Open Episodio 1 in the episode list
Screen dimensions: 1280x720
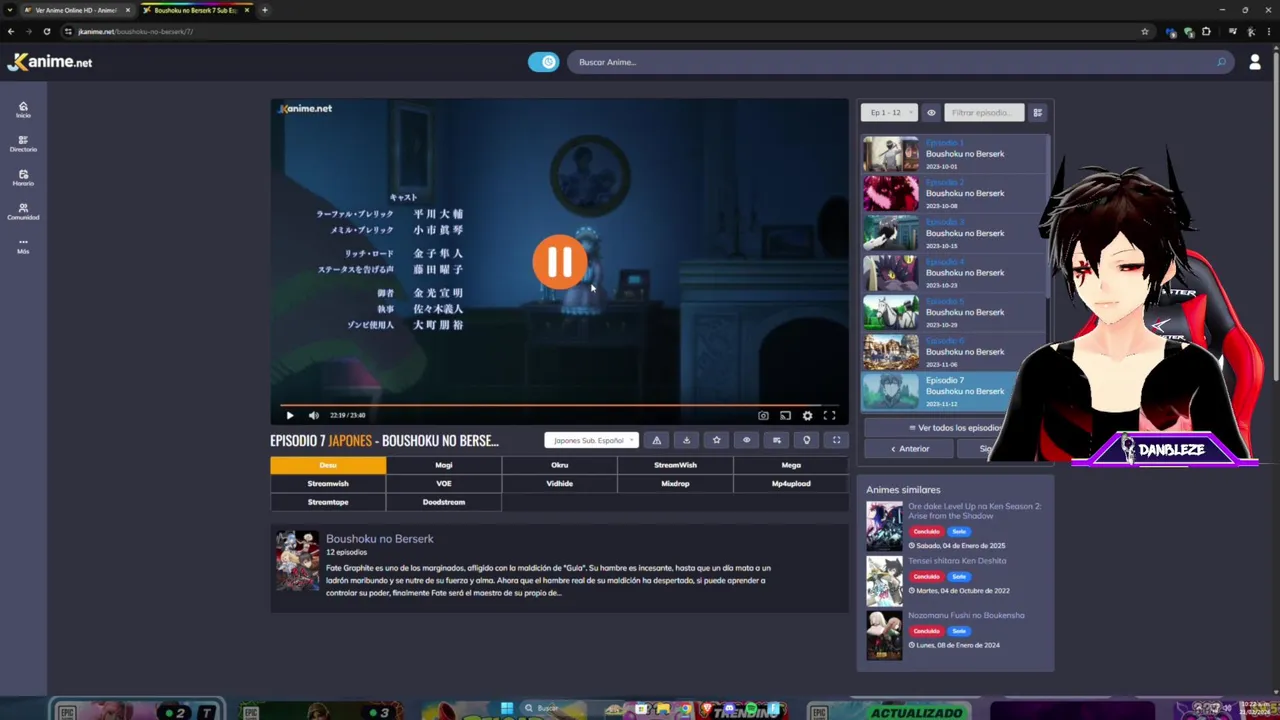click(x=953, y=154)
